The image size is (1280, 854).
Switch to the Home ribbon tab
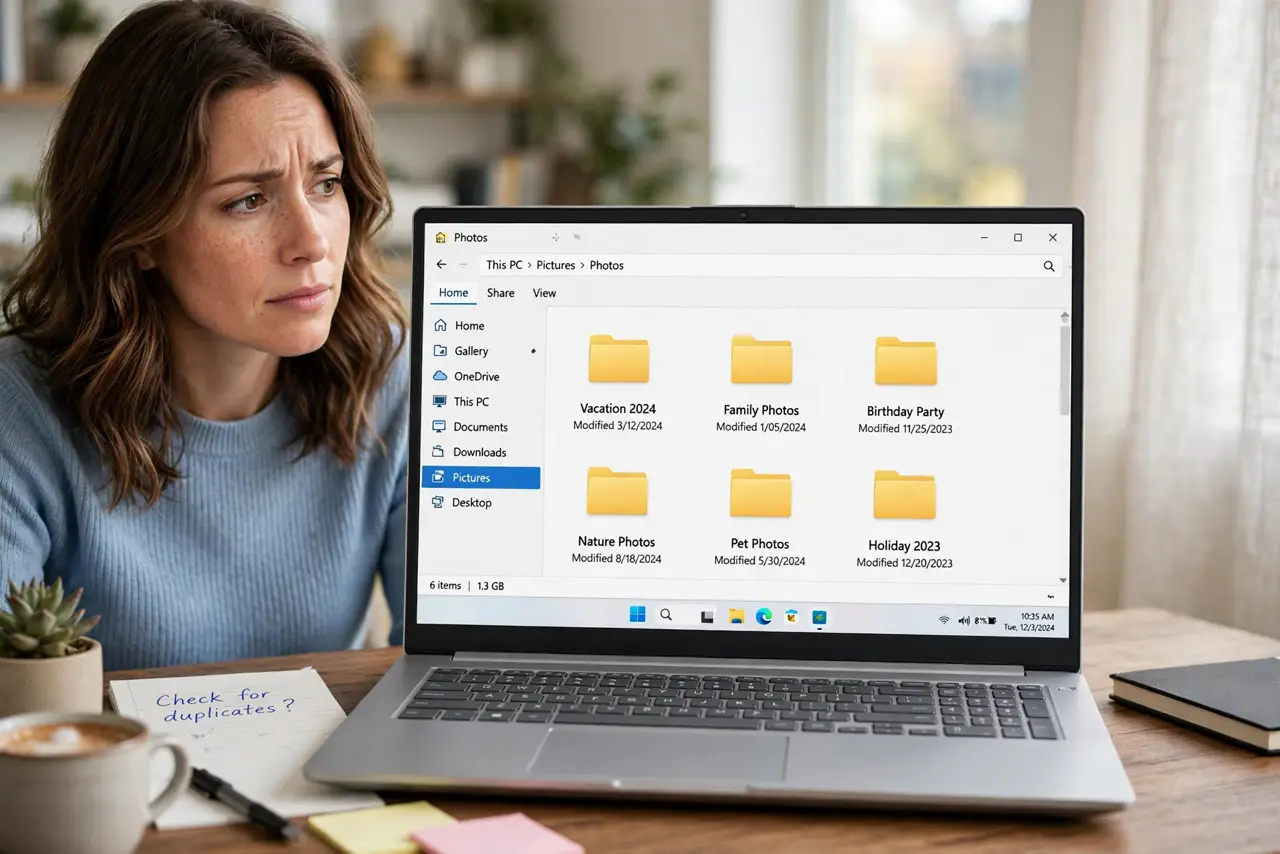[x=453, y=293]
